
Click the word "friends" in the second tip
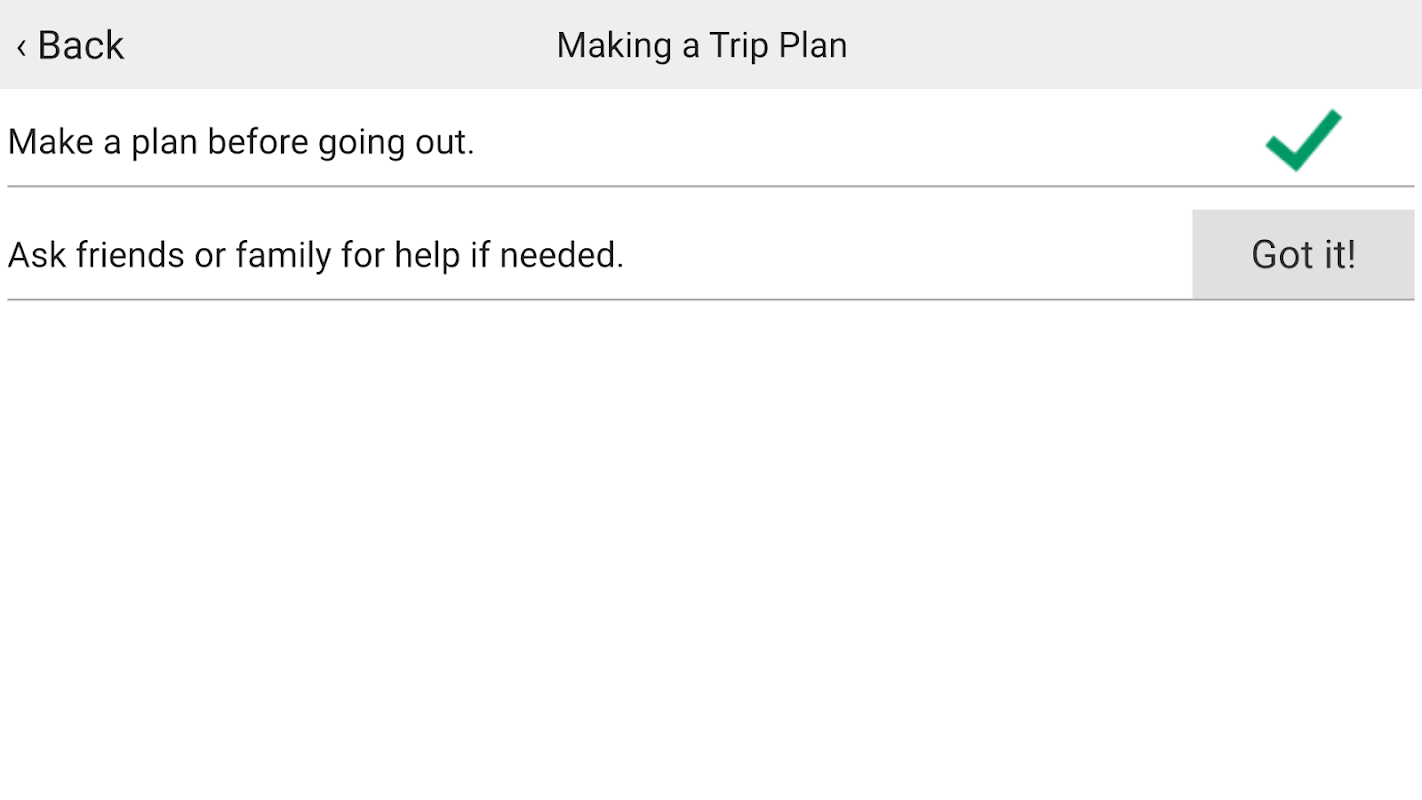[x=130, y=255]
